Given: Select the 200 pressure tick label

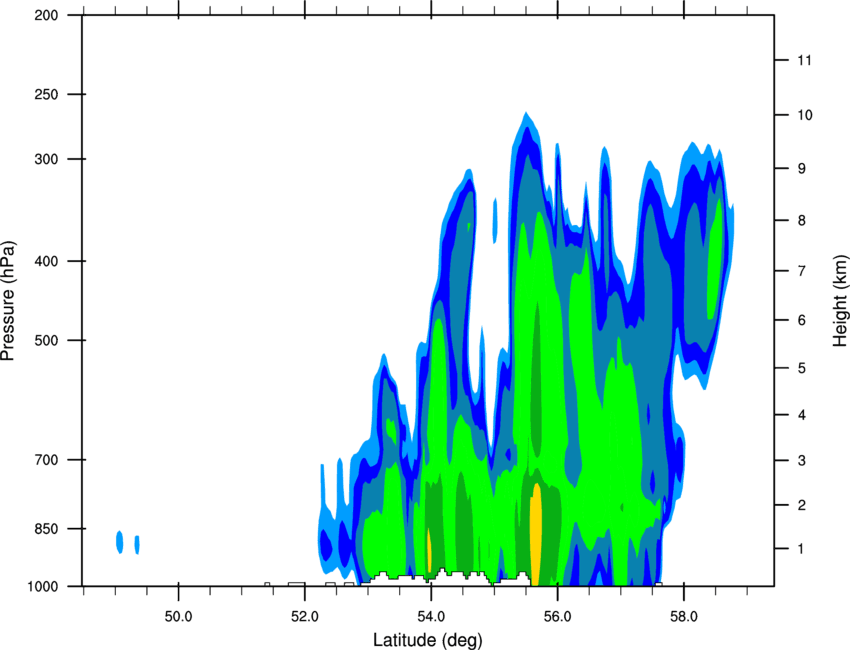Looking at the screenshot, I should [x=46, y=15].
